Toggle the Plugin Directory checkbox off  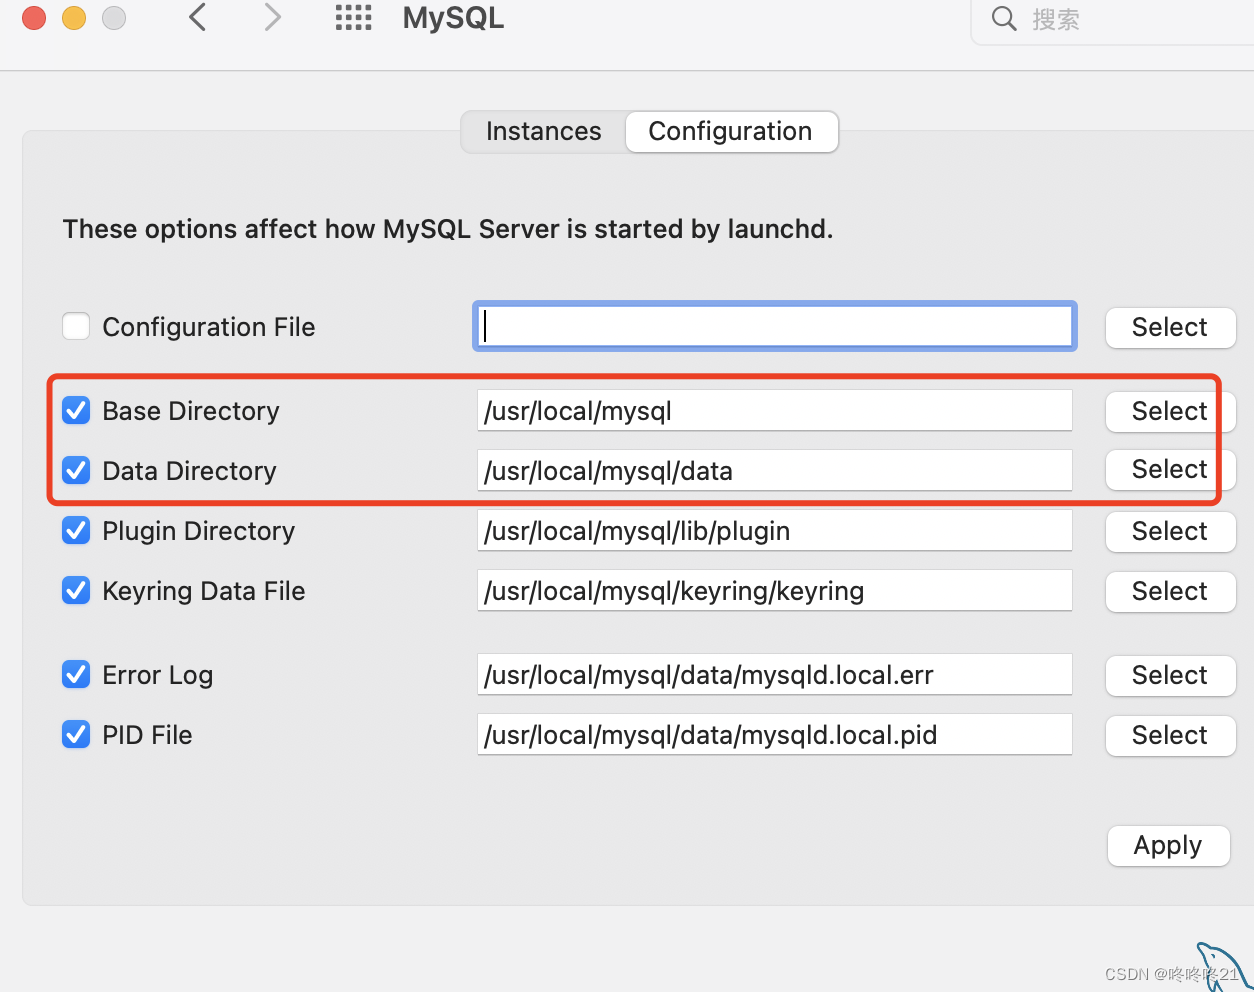point(76,530)
